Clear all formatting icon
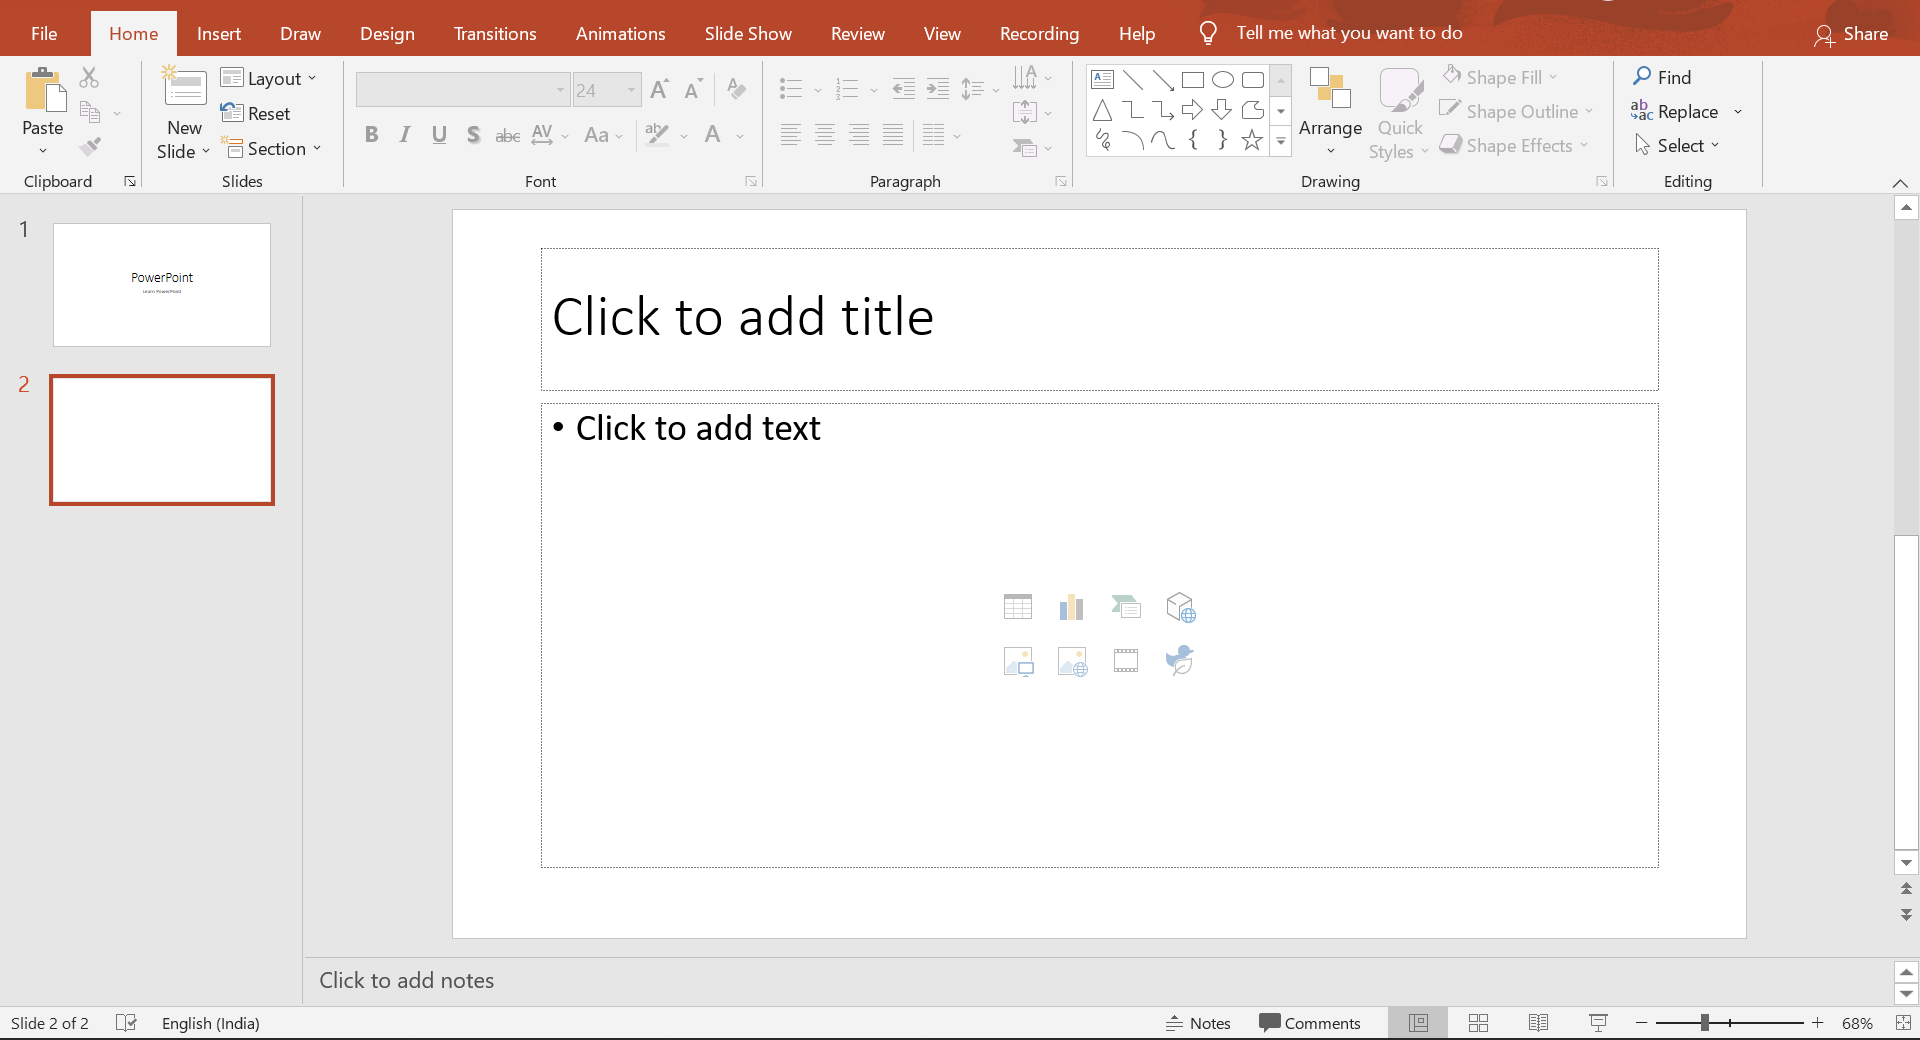 point(737,89)
